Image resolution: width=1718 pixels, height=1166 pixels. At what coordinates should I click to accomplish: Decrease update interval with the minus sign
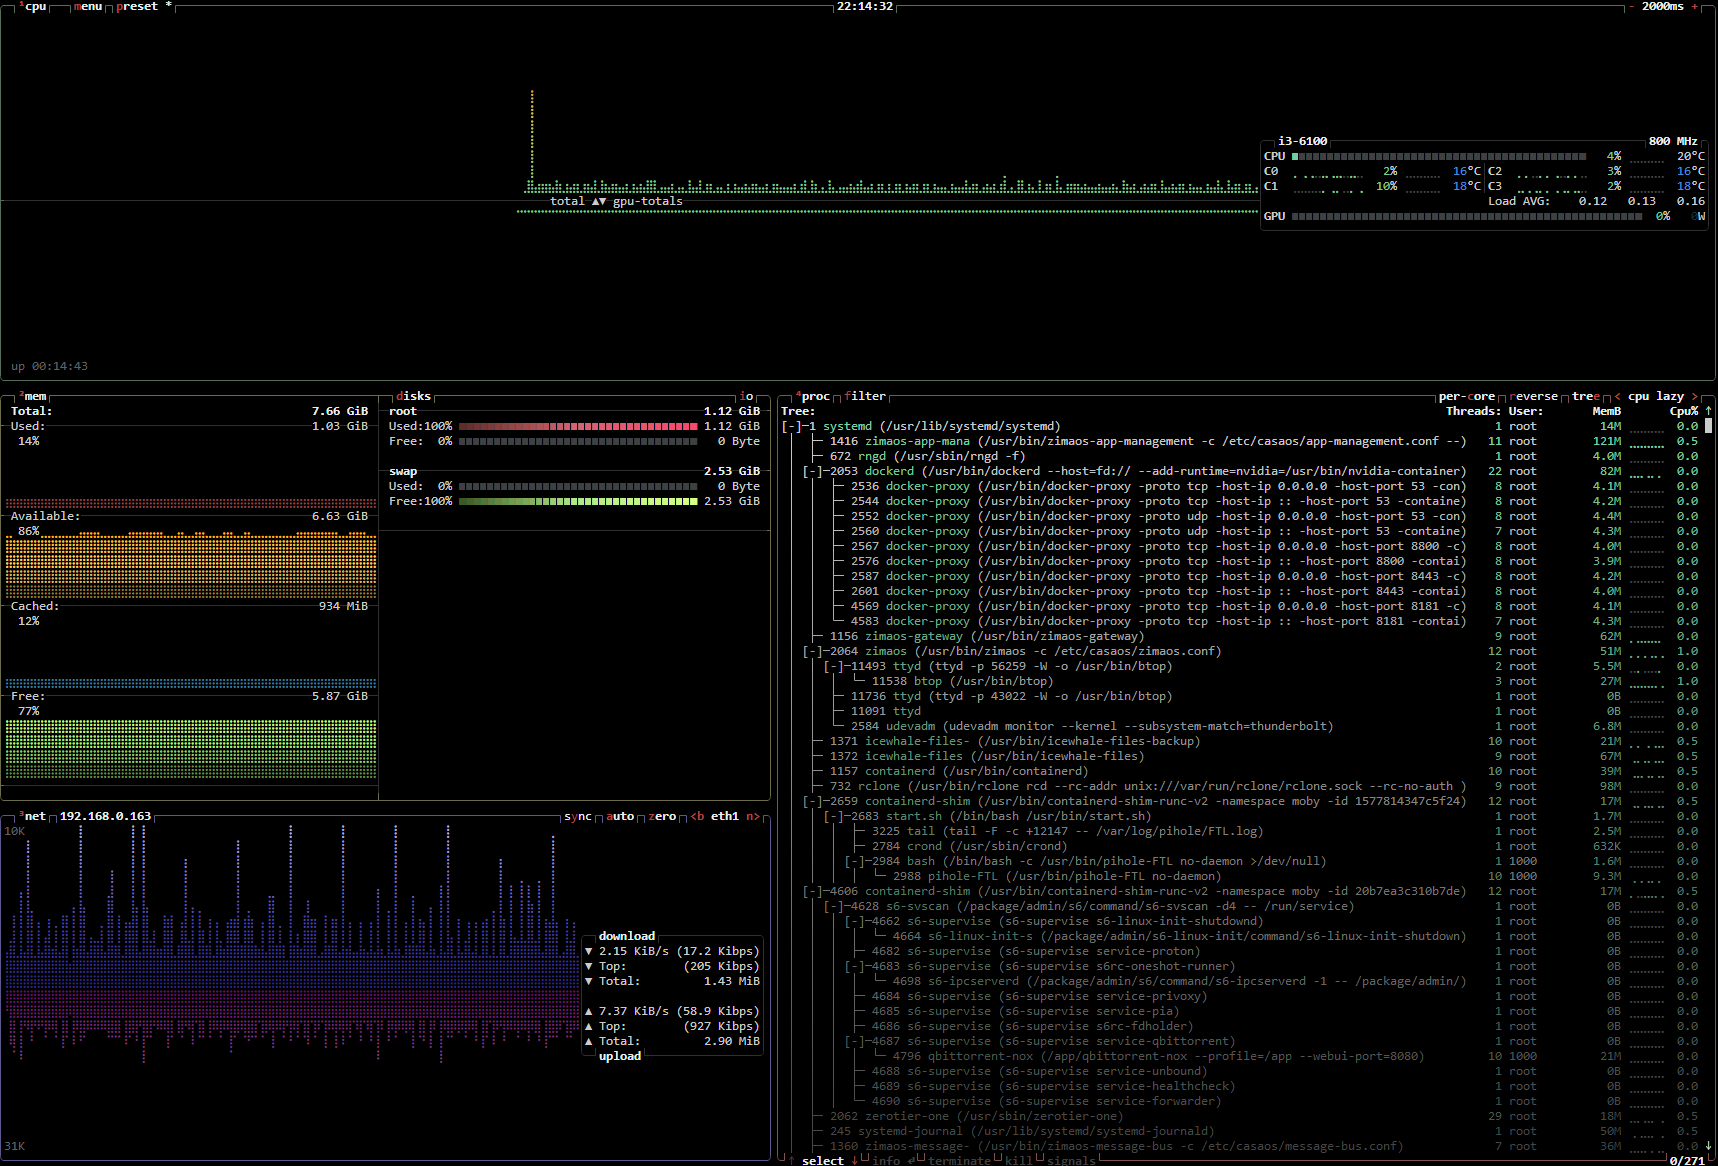(1632, 7)
